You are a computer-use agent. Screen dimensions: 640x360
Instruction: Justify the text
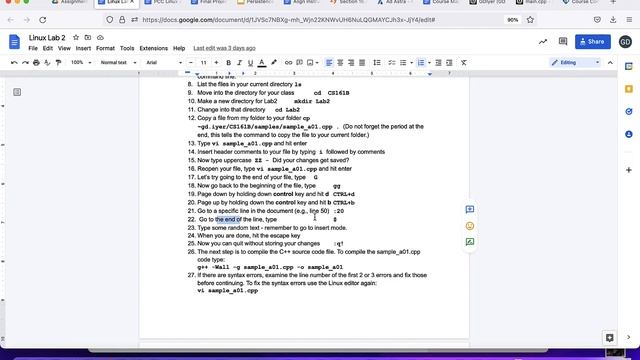pos(362,62)
